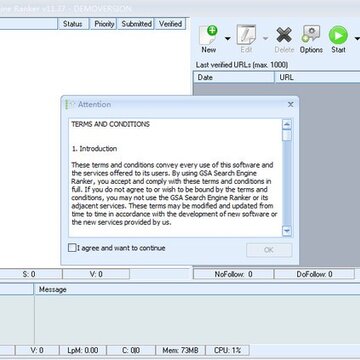
Task: Click the "LpM: 0.00" status entry
Action: (83, 350)
